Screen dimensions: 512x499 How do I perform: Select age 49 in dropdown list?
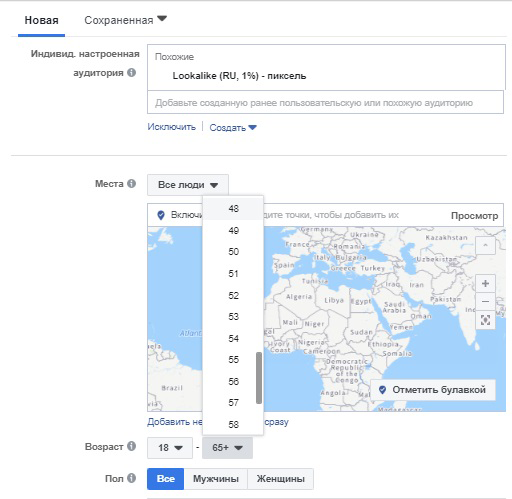pos(233,230)
